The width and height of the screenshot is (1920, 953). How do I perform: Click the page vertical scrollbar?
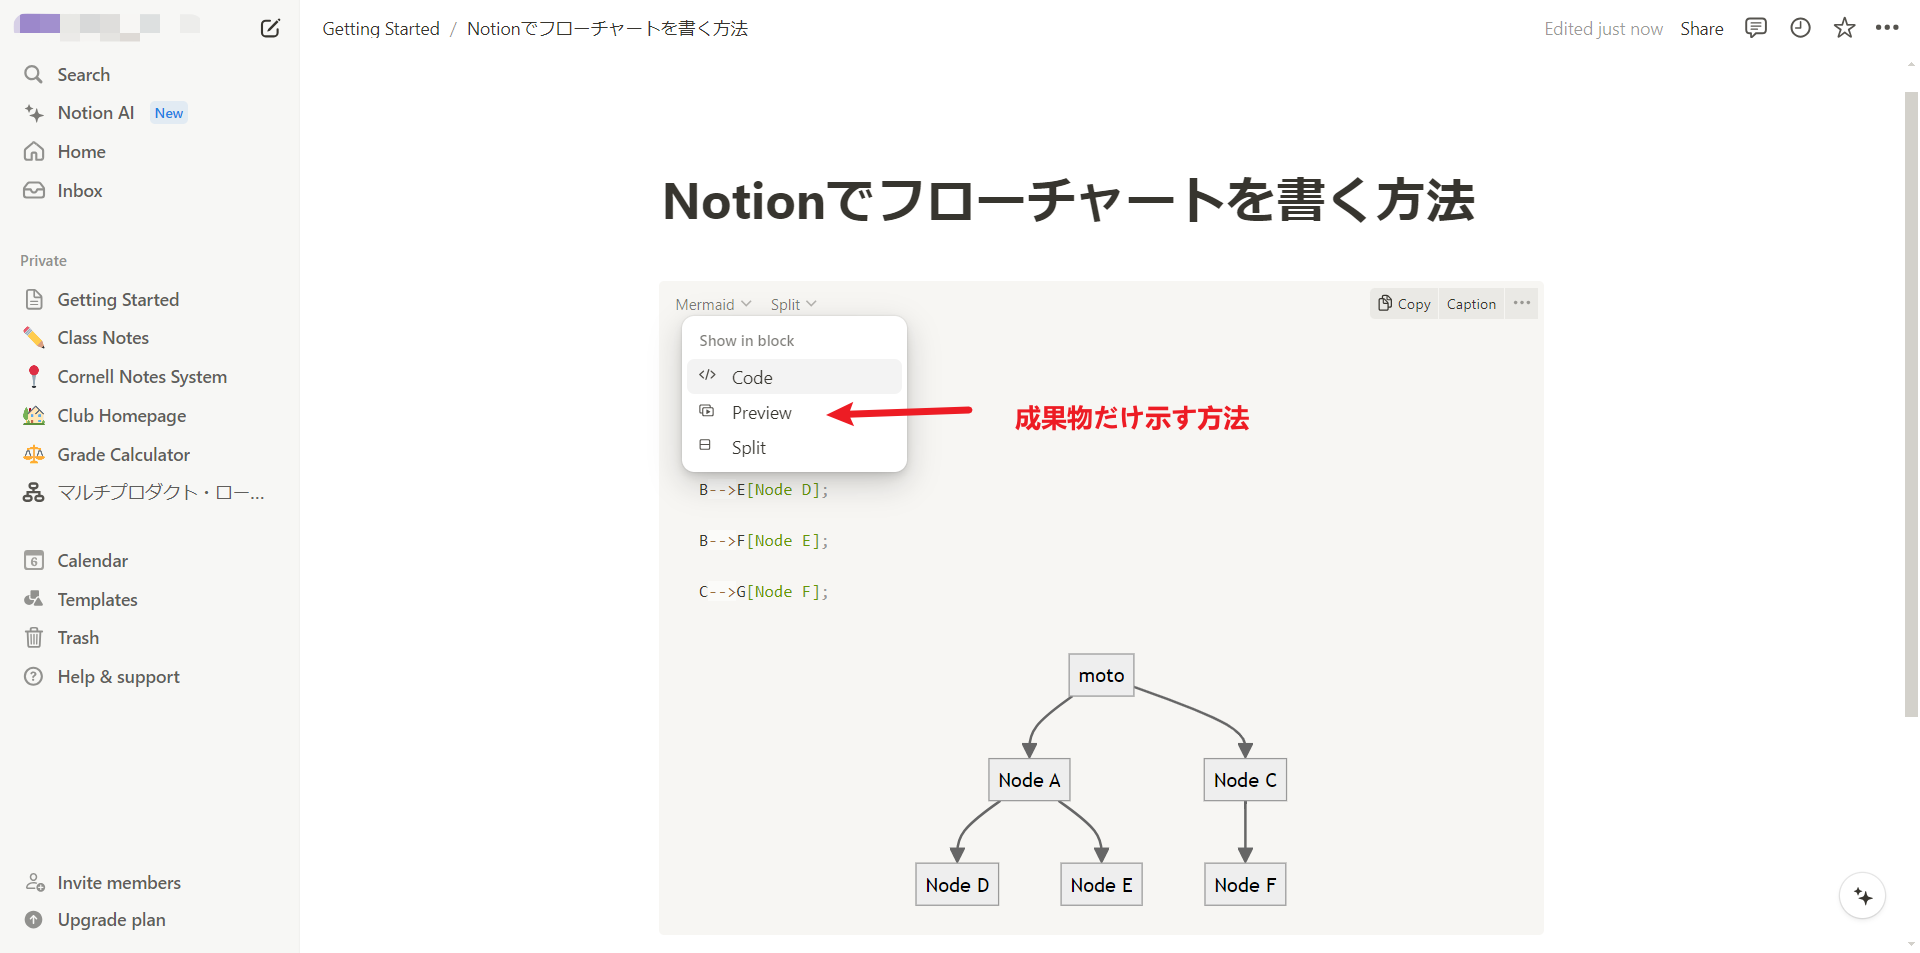tap(1911, 404)
